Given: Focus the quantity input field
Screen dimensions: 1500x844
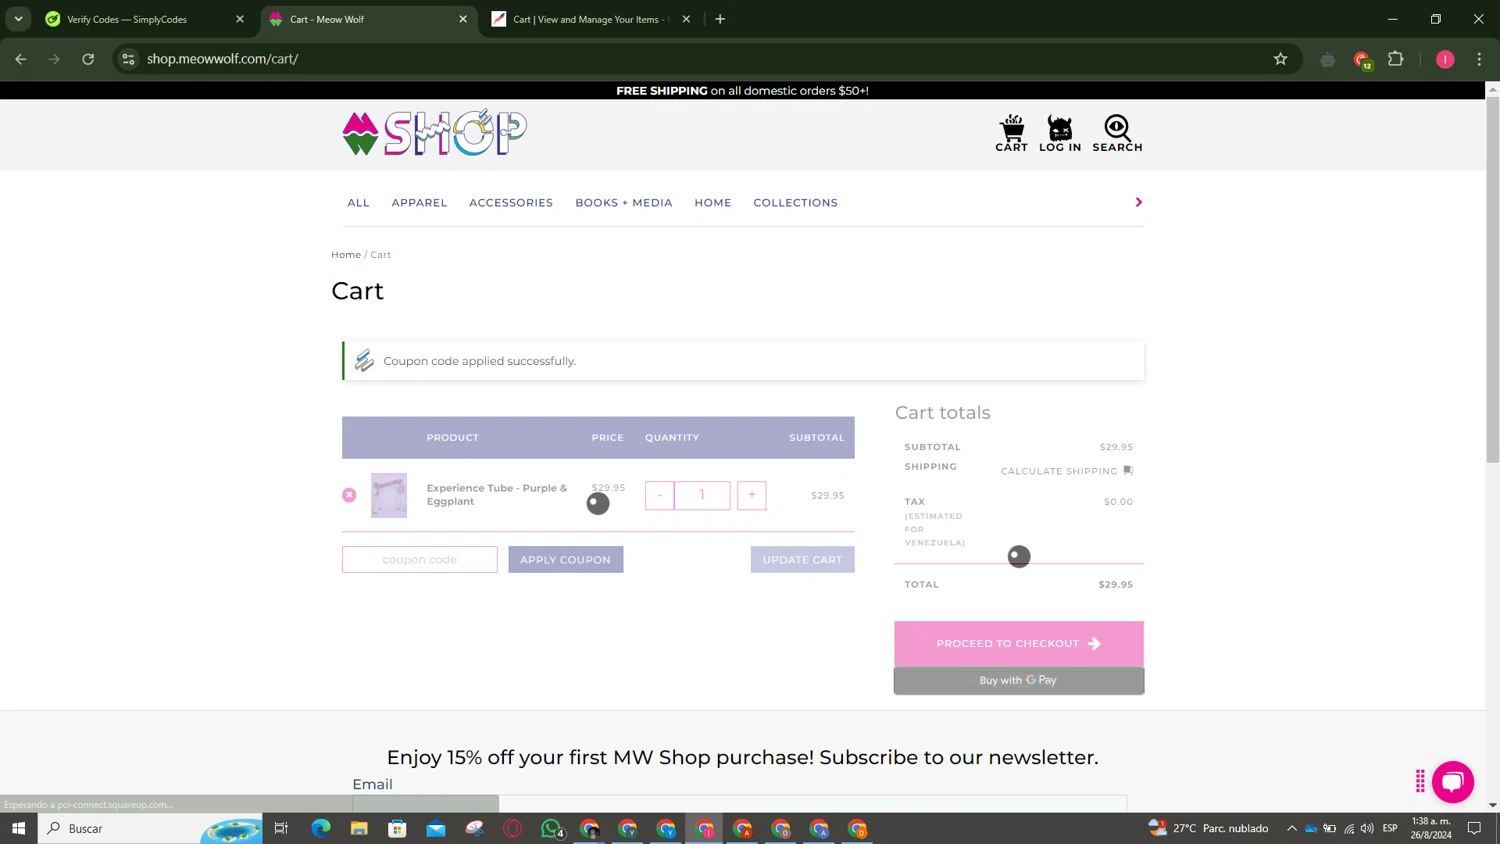Looking at the screenshot, I should 702,495.
